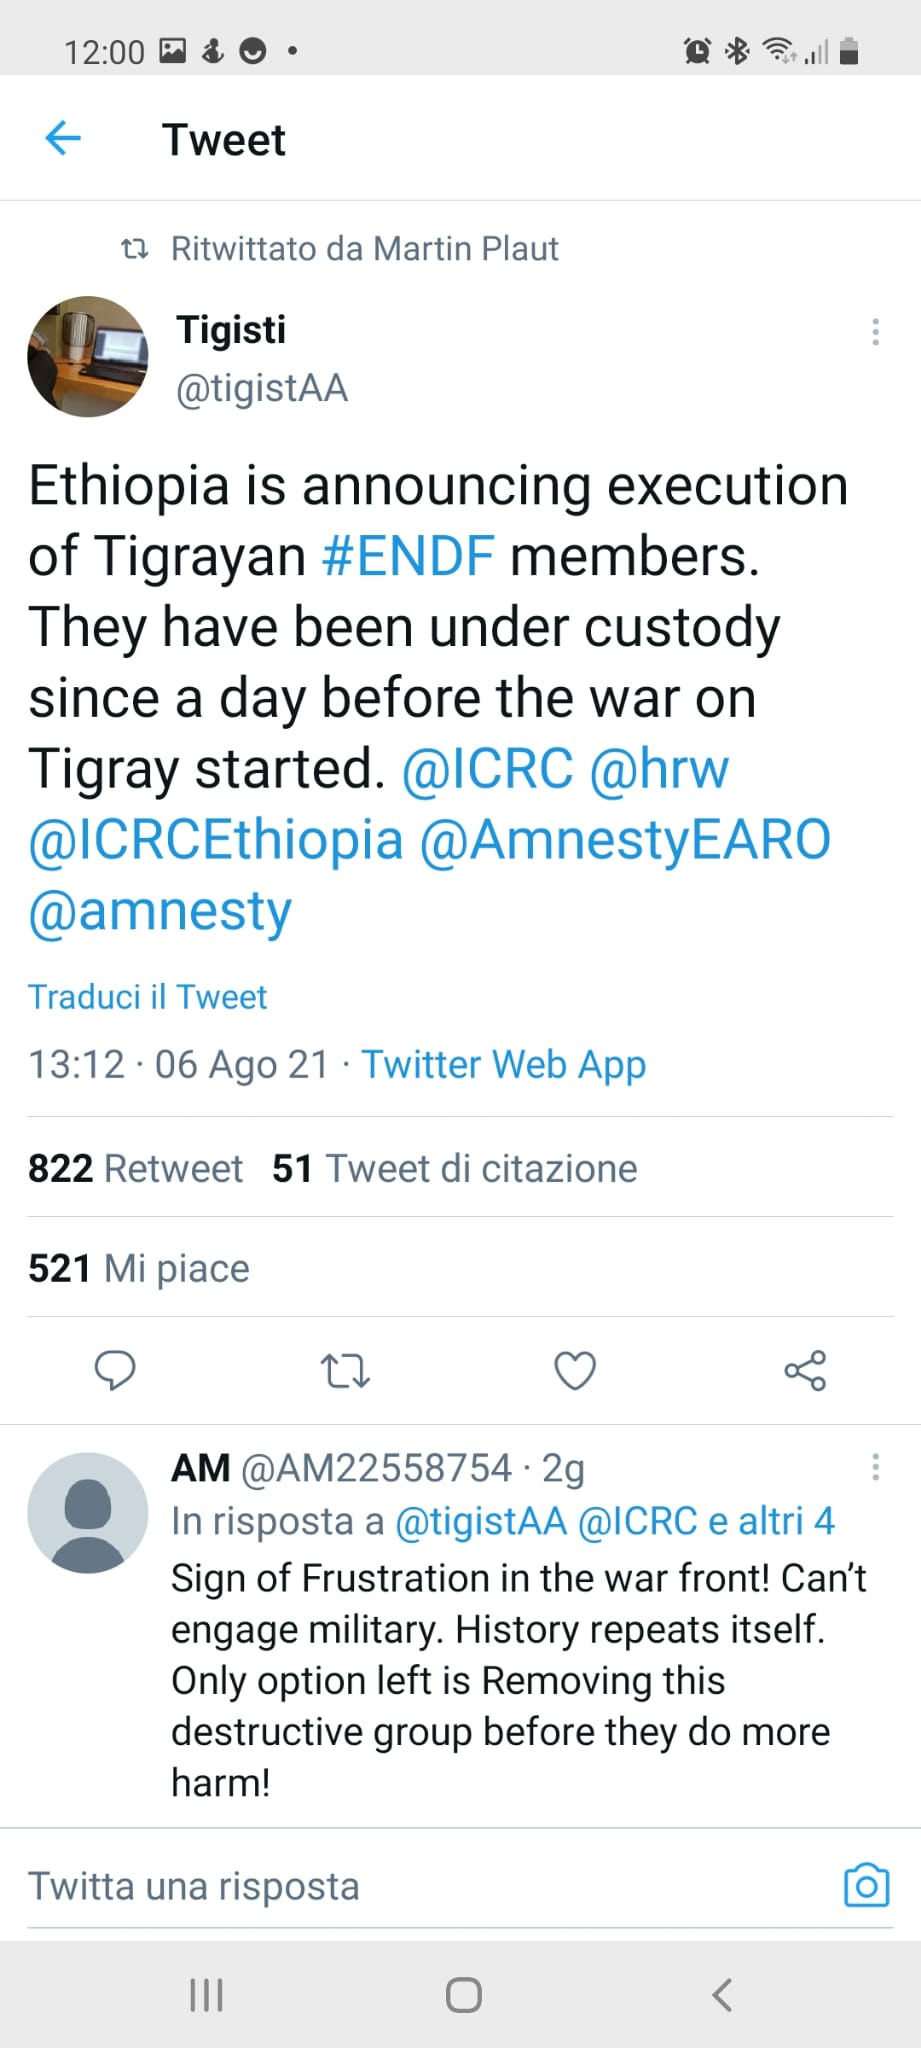
Task: Open the AM reply's three-dot options menu
Action: 875,1467
